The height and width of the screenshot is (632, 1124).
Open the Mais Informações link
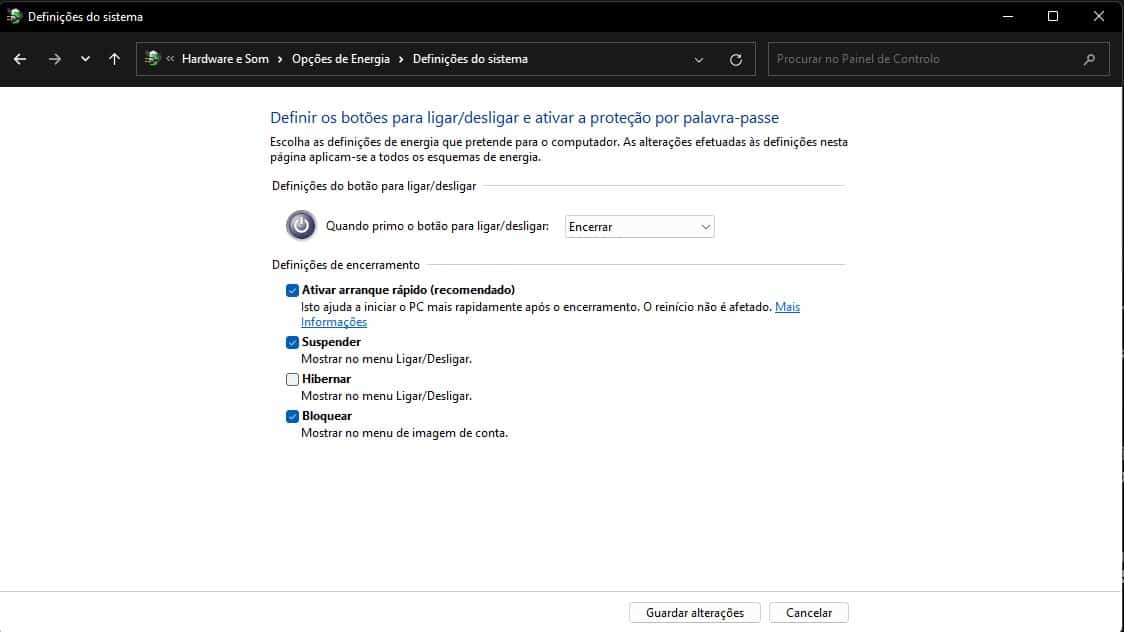pos(787,307)
